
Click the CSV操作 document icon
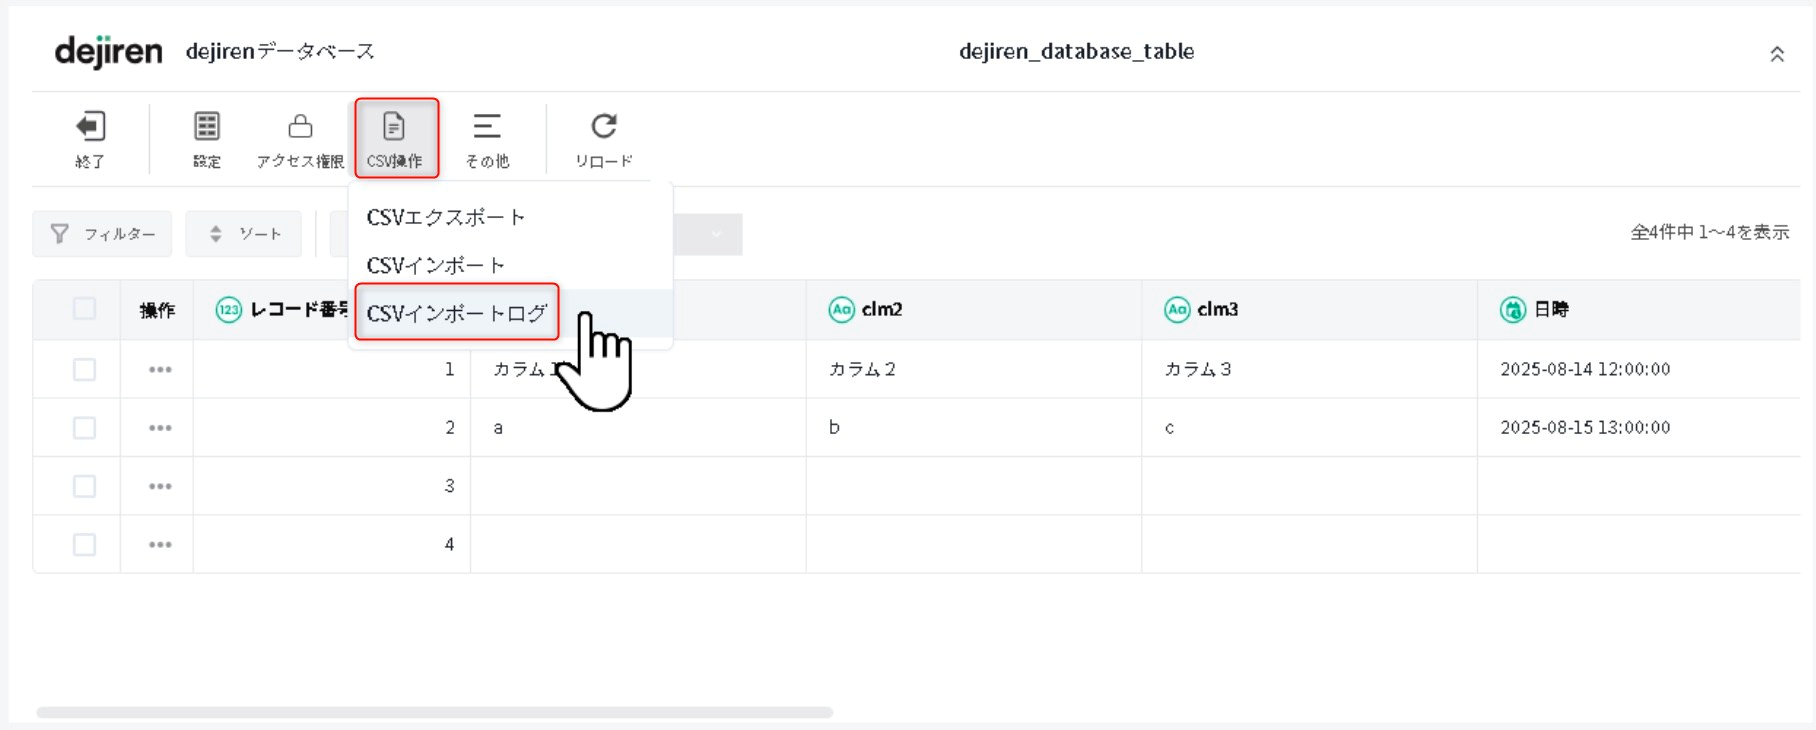(394, 127)
